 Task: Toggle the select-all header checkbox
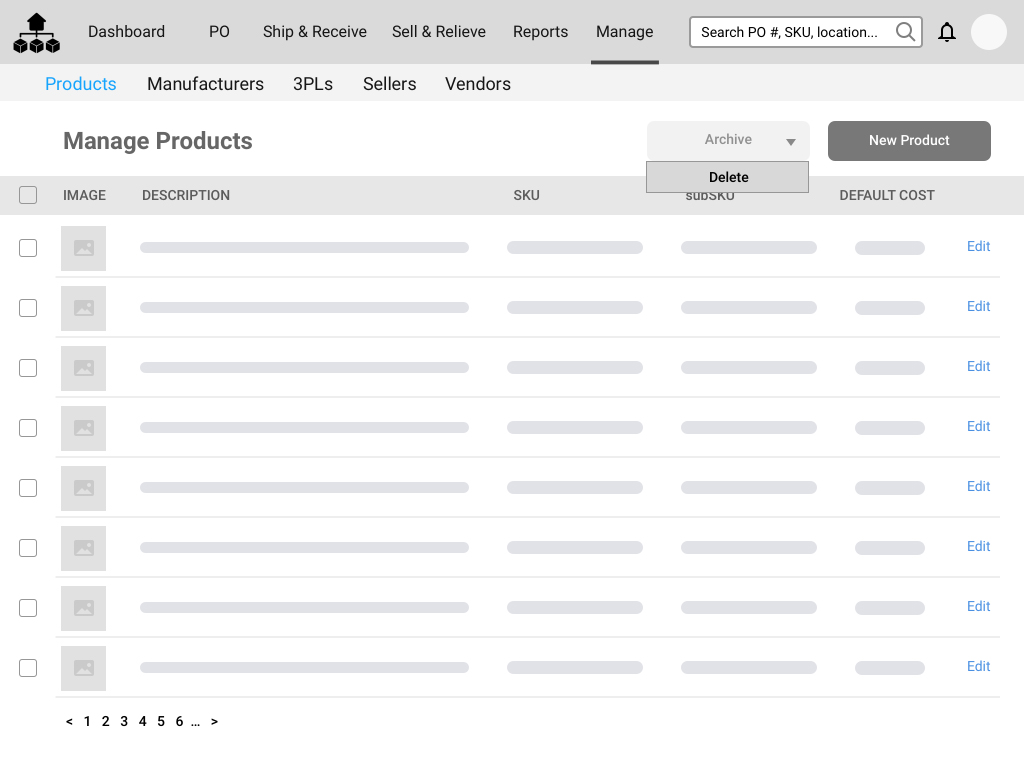(x=28, y=195)
